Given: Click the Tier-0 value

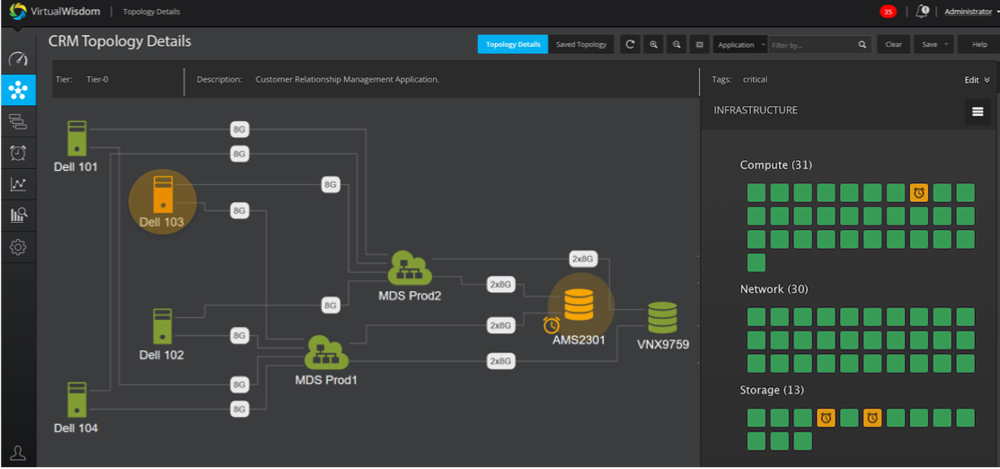Looking at the screenshot, I should tap(98, 80).
